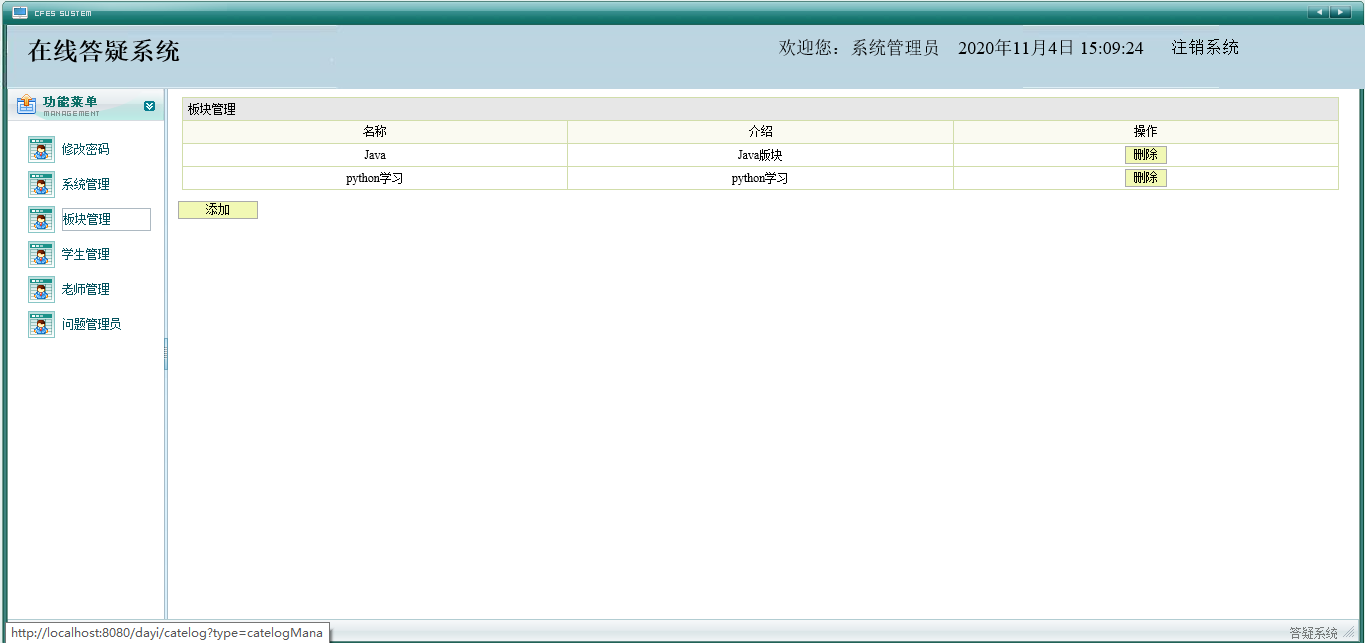Click the 欢迎您:系统管理员 text
Screen dimensions: 1365x643
[x=859, y=48]
